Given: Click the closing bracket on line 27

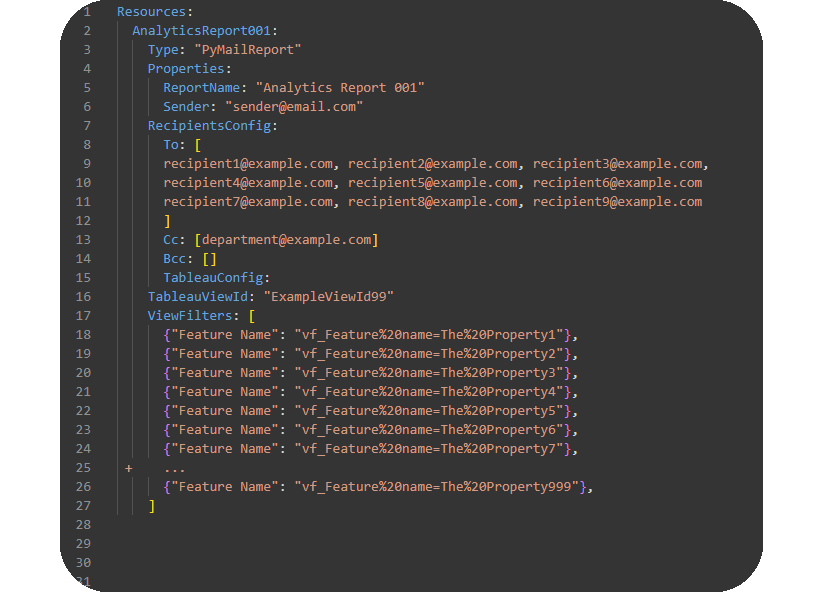Looking at the screenshot, I should [152, 506].
